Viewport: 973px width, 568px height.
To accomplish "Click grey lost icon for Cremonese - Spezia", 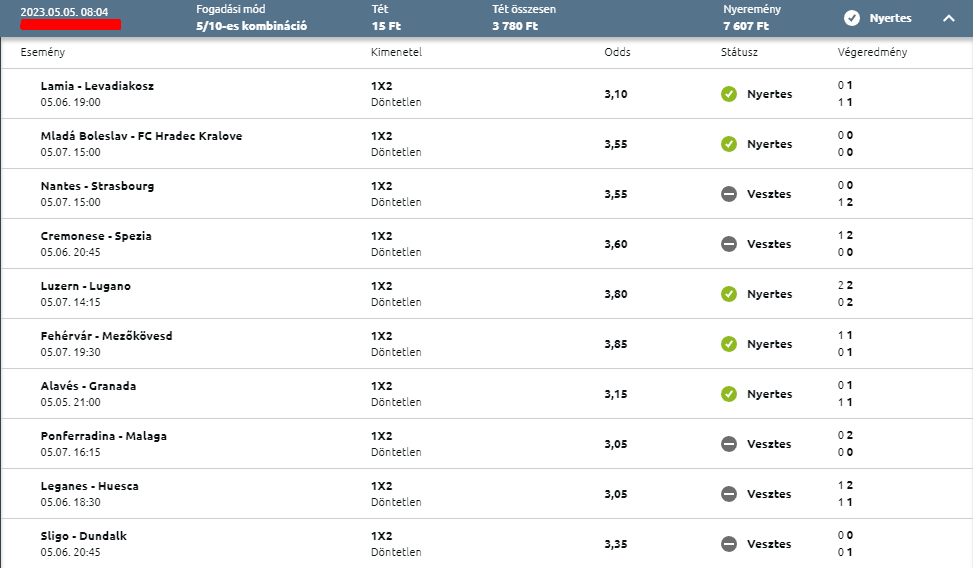I will pos(729,244).
